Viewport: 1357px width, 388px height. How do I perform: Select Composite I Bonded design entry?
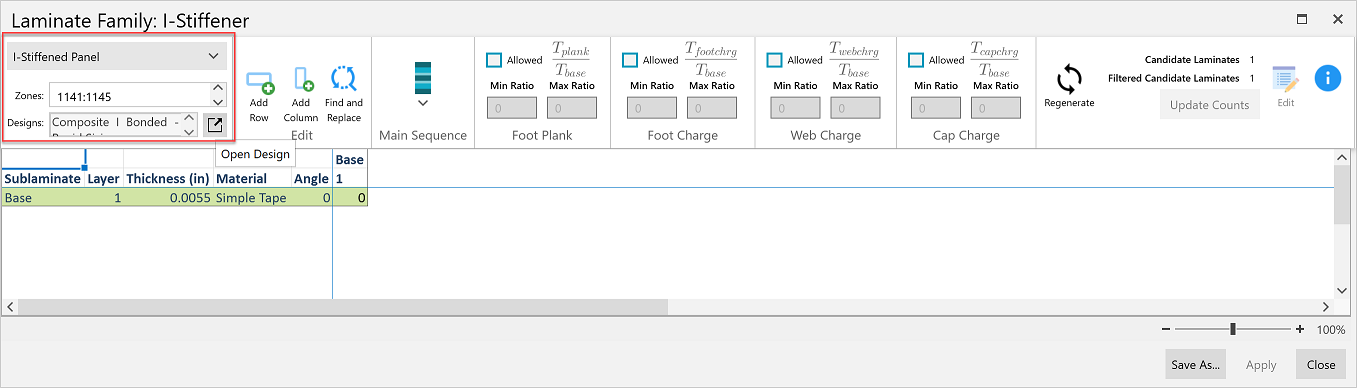(x=115, y=122)
